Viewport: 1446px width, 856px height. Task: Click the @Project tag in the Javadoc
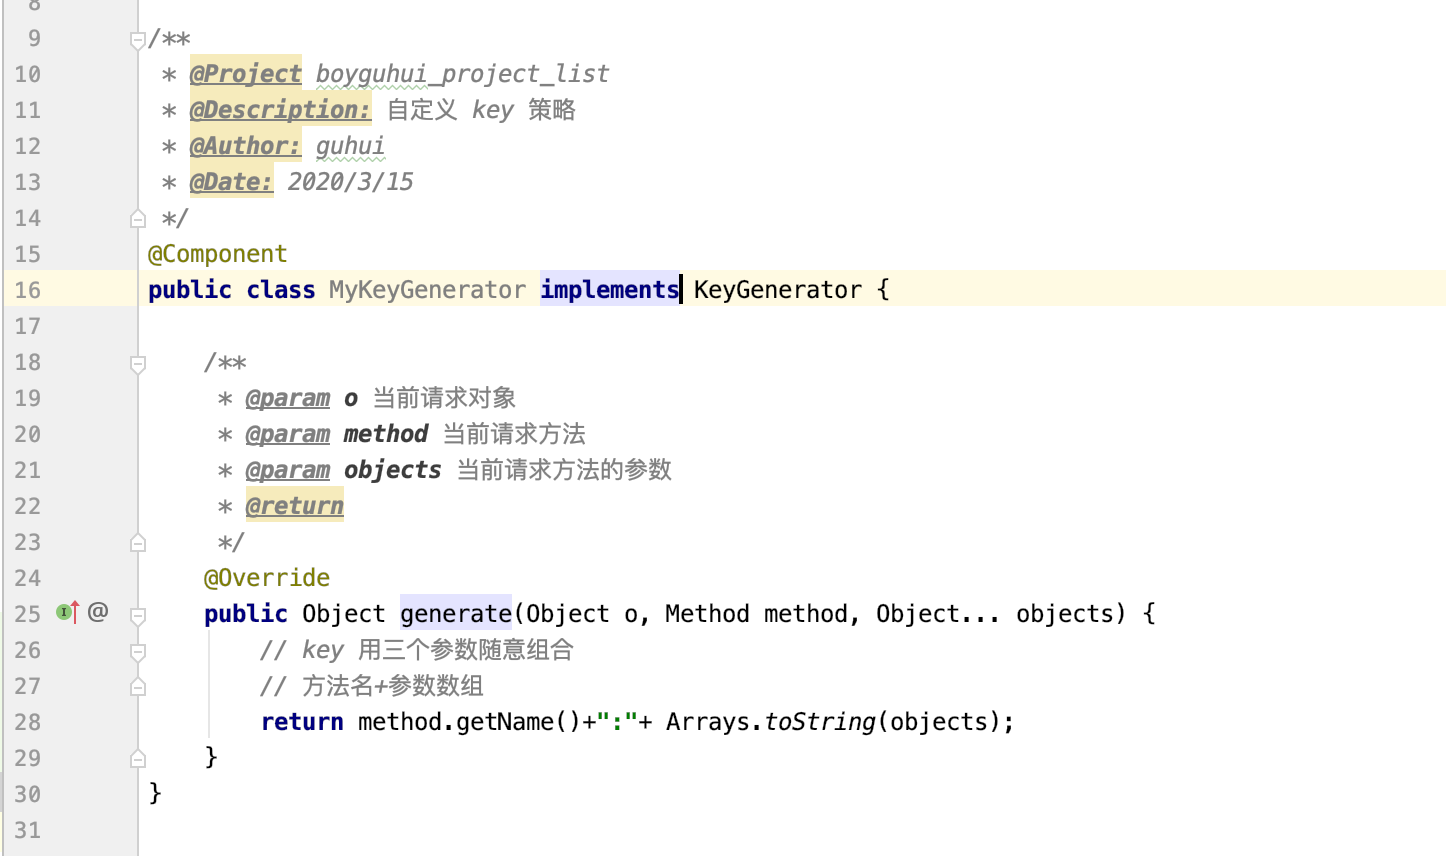click(246, 74)
